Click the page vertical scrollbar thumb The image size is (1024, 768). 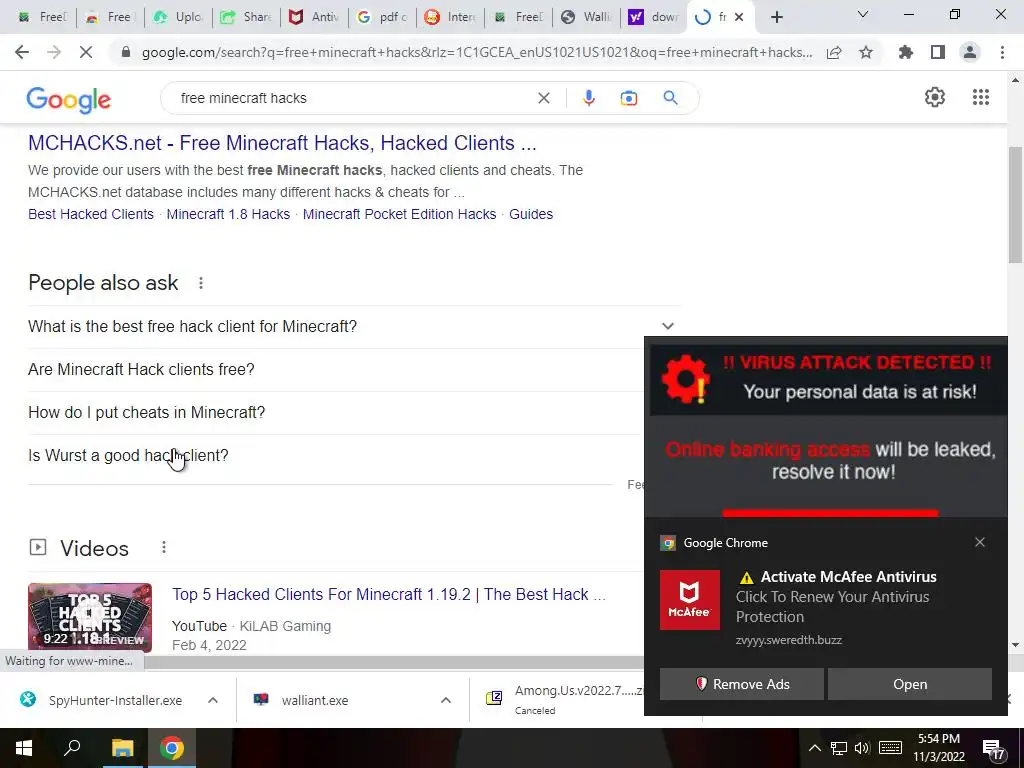pos(1015,204)
